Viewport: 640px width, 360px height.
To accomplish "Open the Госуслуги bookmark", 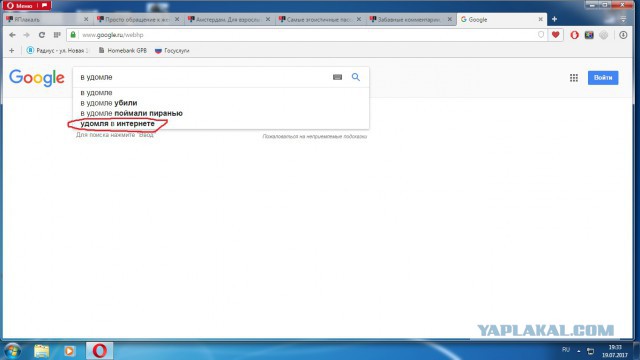I will [172, 51].
